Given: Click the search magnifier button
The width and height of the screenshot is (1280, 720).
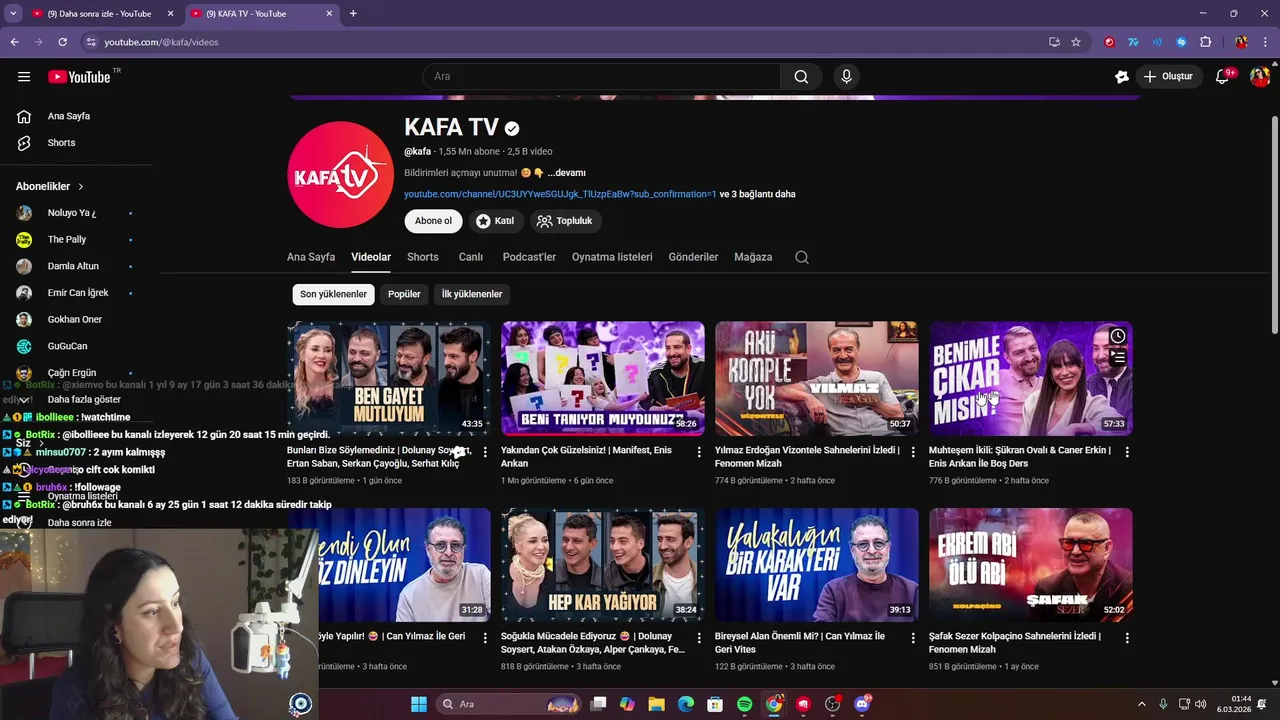Looking at the screenshot, I should (801, 77).
